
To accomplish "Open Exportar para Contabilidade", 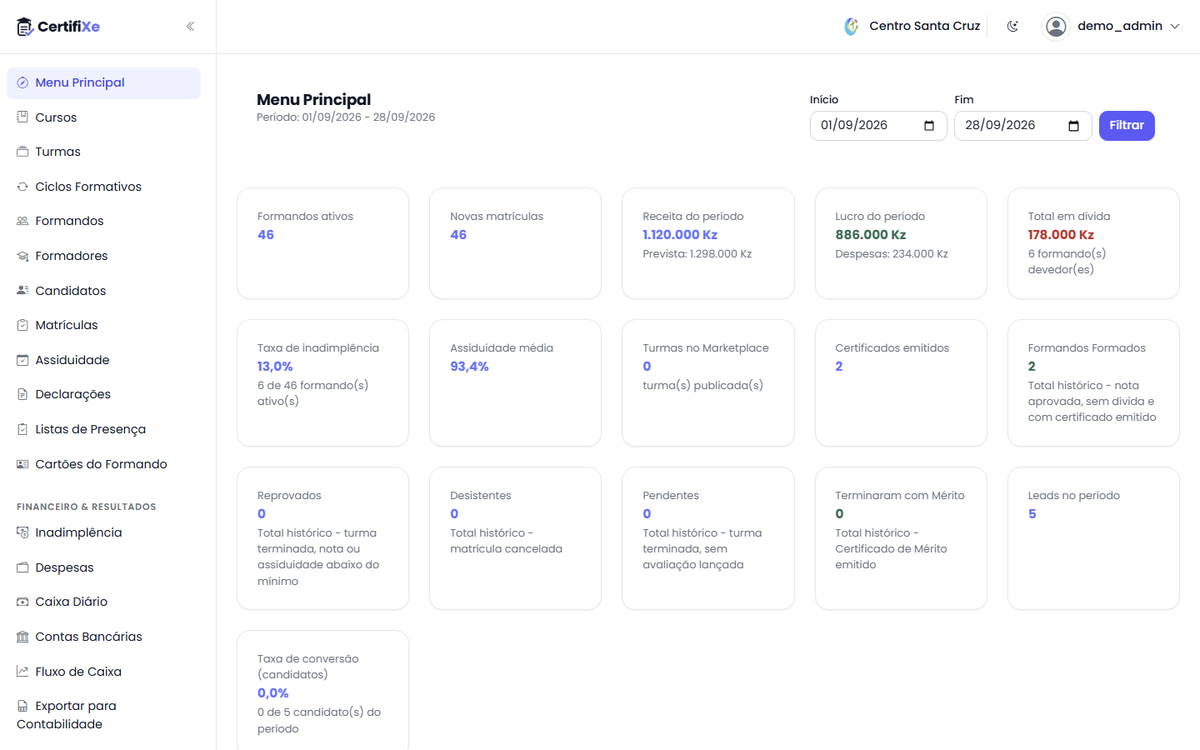I will click(x=104, y=715).
